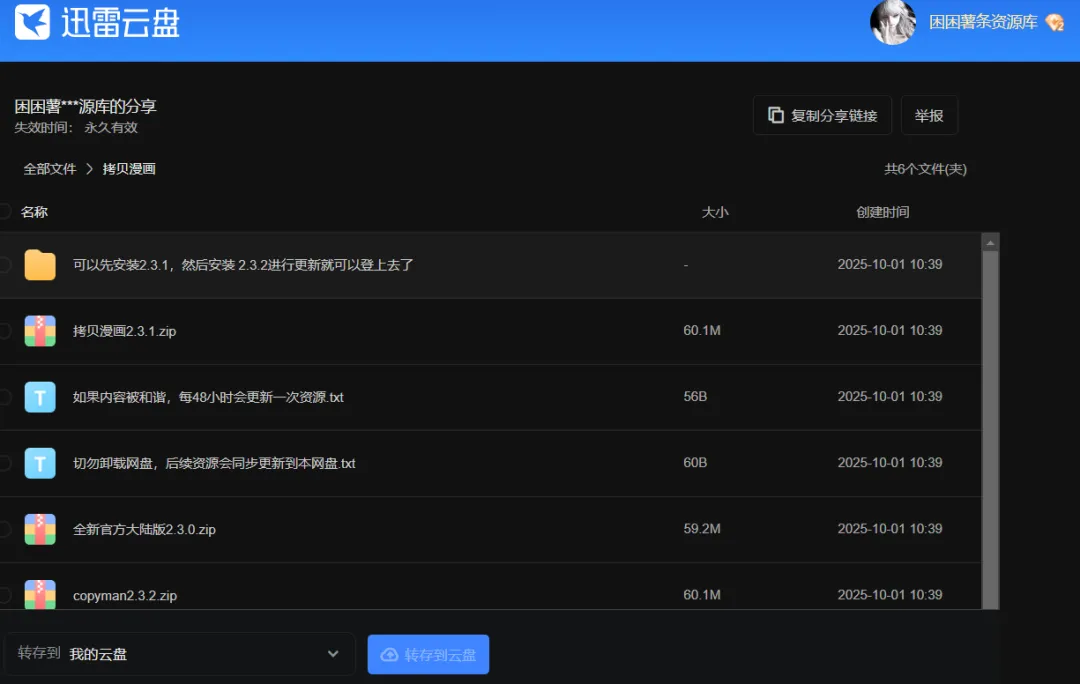
Task: Select file name 全新官方大陆版2.3.0.zip
Action: click(x=145, y=529)
